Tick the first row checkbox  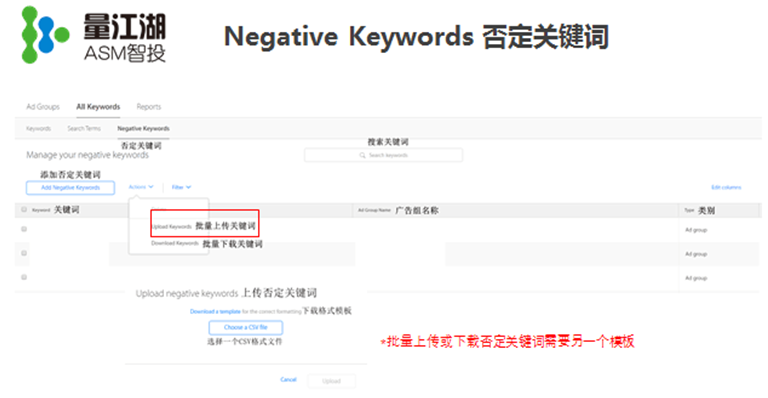click(x=24, y=229)
